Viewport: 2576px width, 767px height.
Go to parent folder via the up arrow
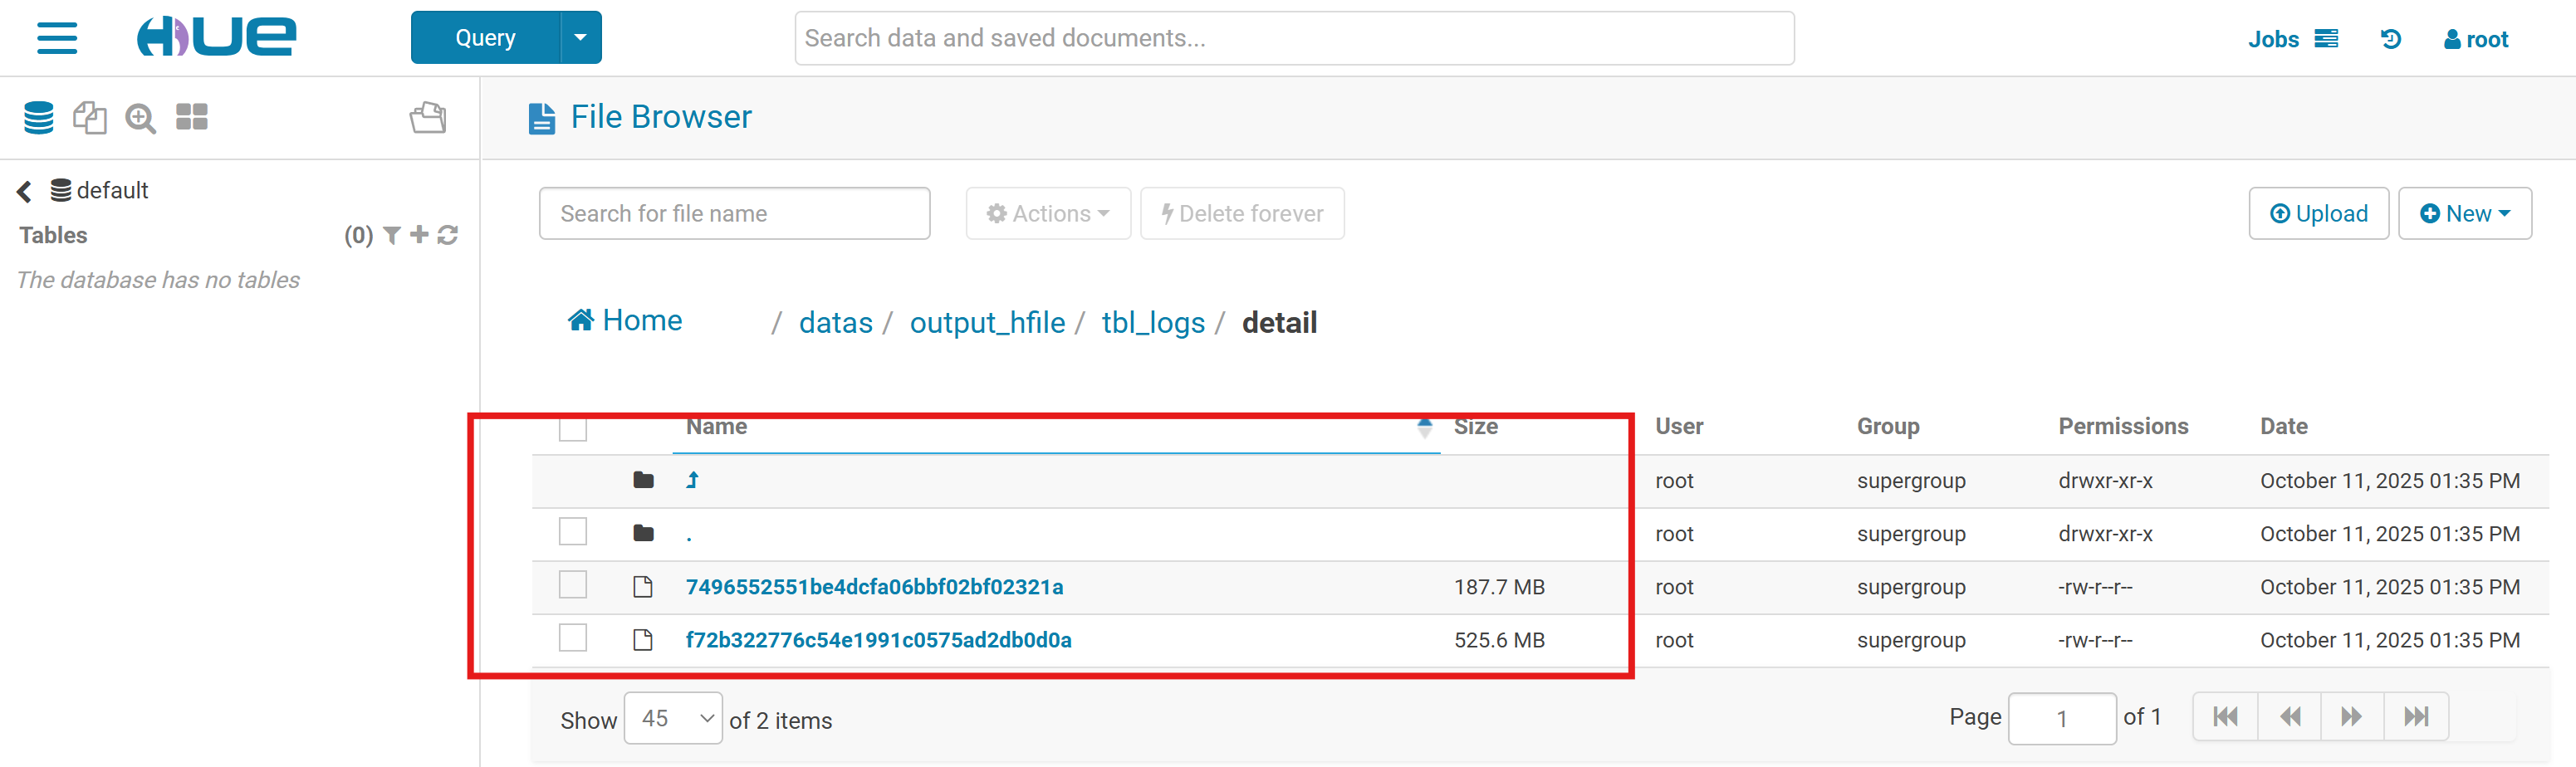coord(692,480)
